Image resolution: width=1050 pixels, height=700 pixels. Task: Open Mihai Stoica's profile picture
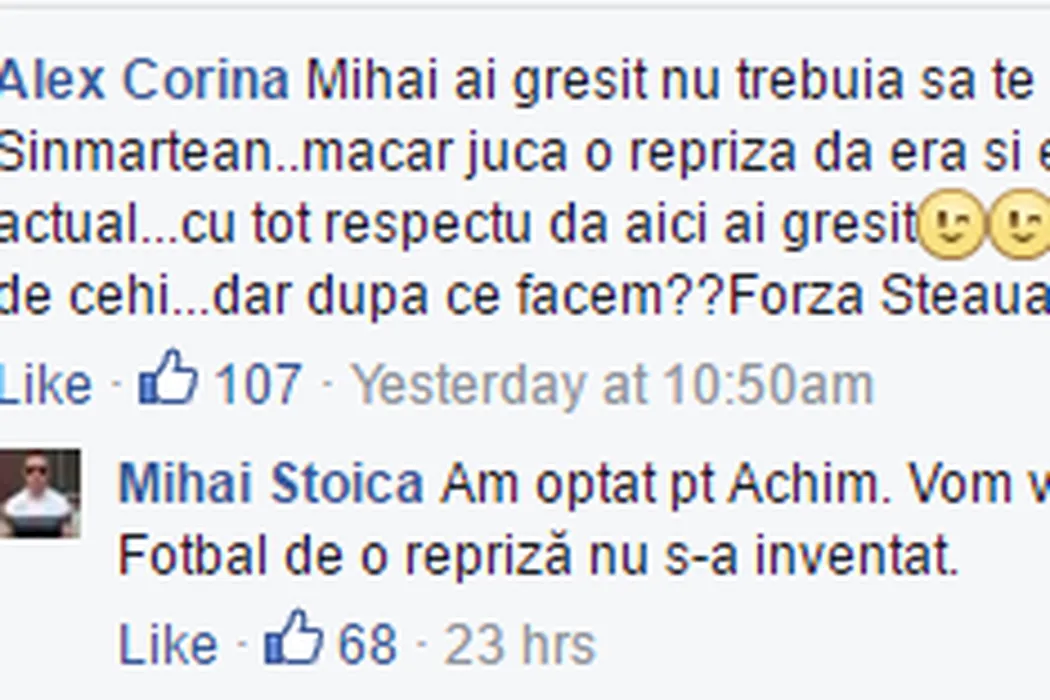coord(39,493)
